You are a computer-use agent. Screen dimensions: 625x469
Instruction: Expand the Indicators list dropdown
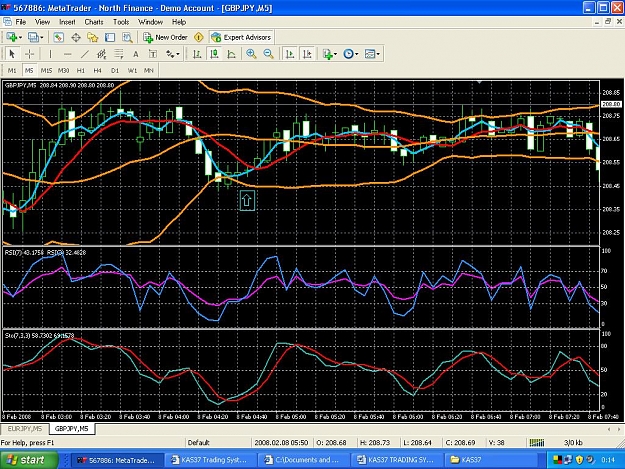tap(336, 54)
